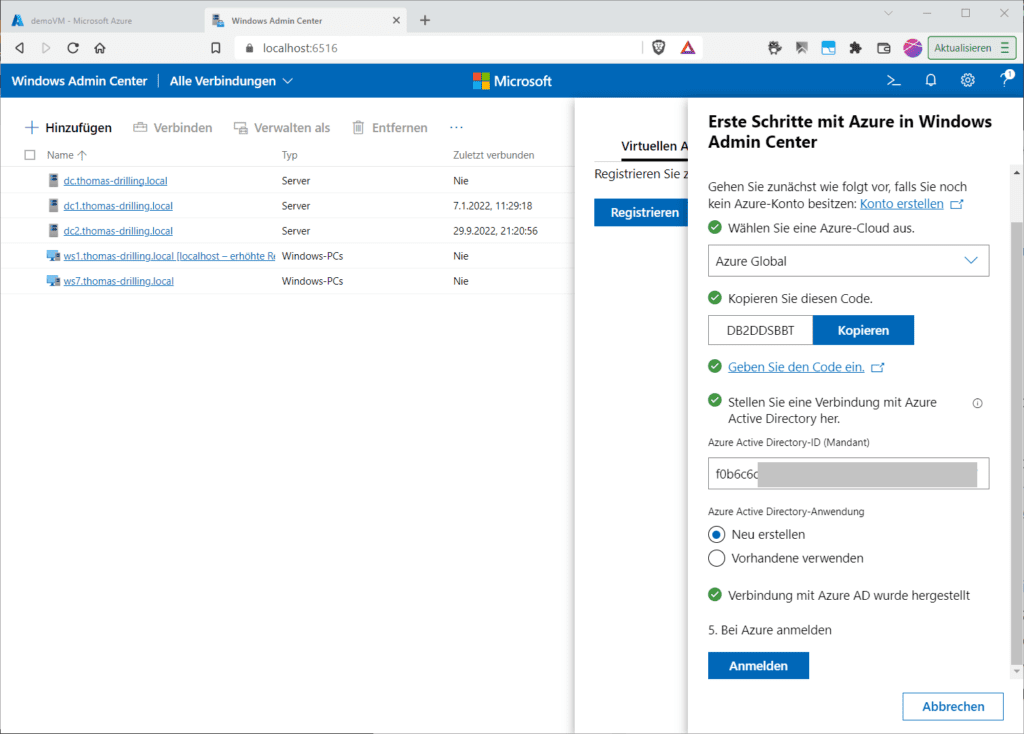Click the Anmelden button
Viewport: 1024px width, 734px height.
coord(758,665)
